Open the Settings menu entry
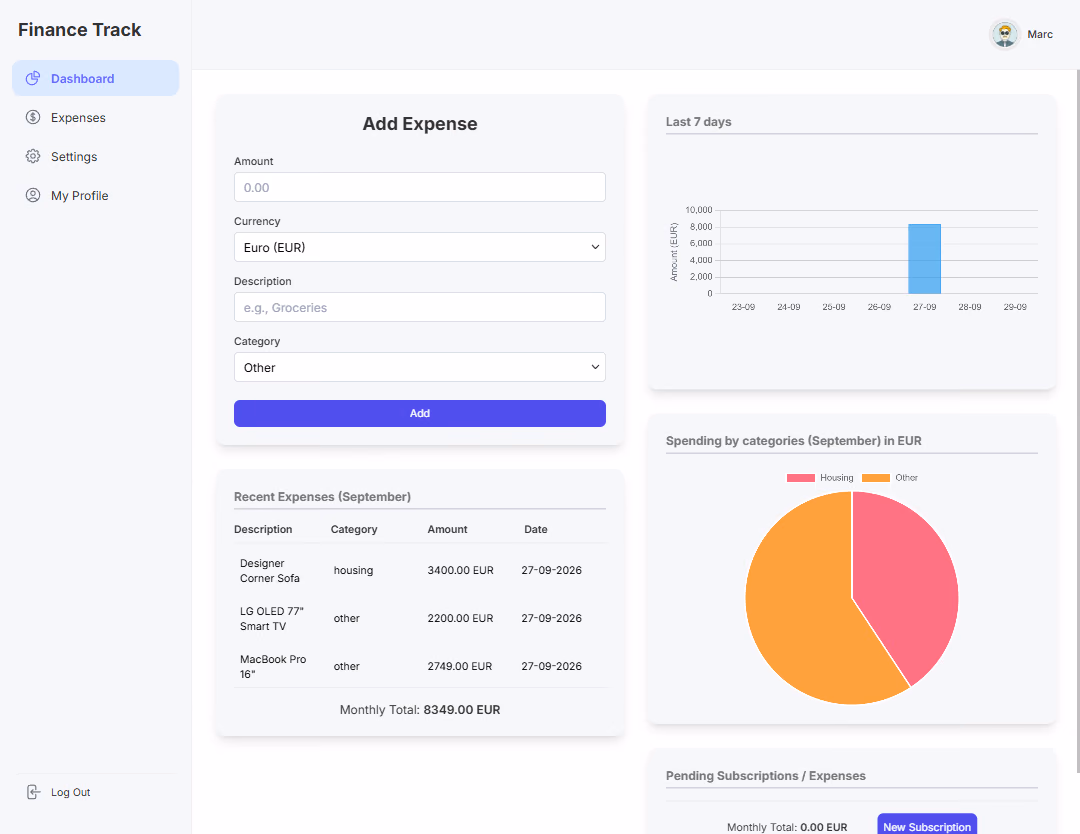The height and width of the screenshot is (834, 1080). [96, 156]
